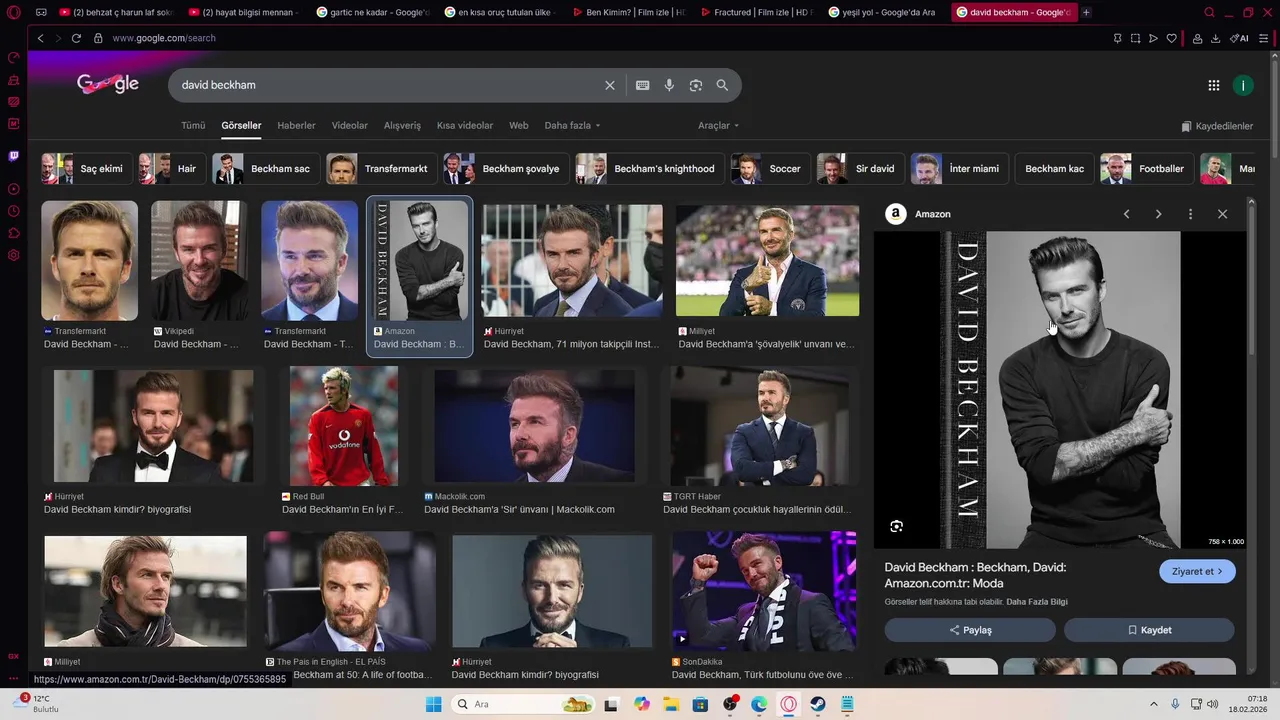1280x720 pixels.
Task: Open the SonDakika fist-raised thumbnail
Action: pyautogui.click(x=764, y=591)
